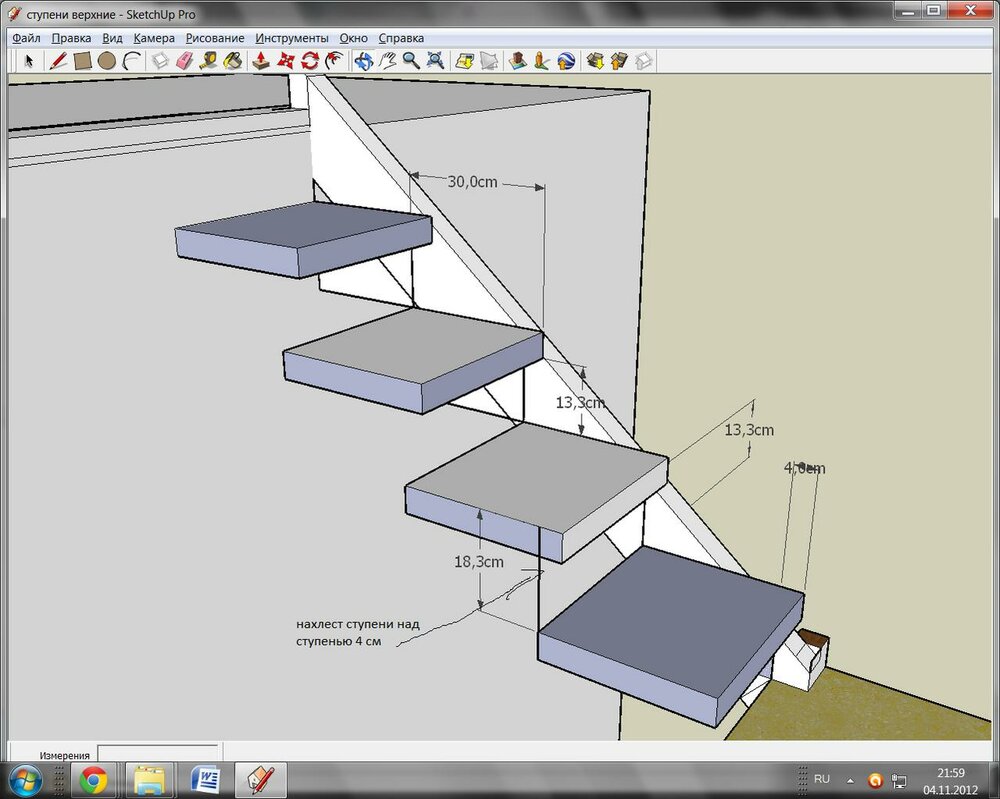Select the arrow Select tool
Image resolution: width=1000 pixels, height=799 pixels.
29,60
